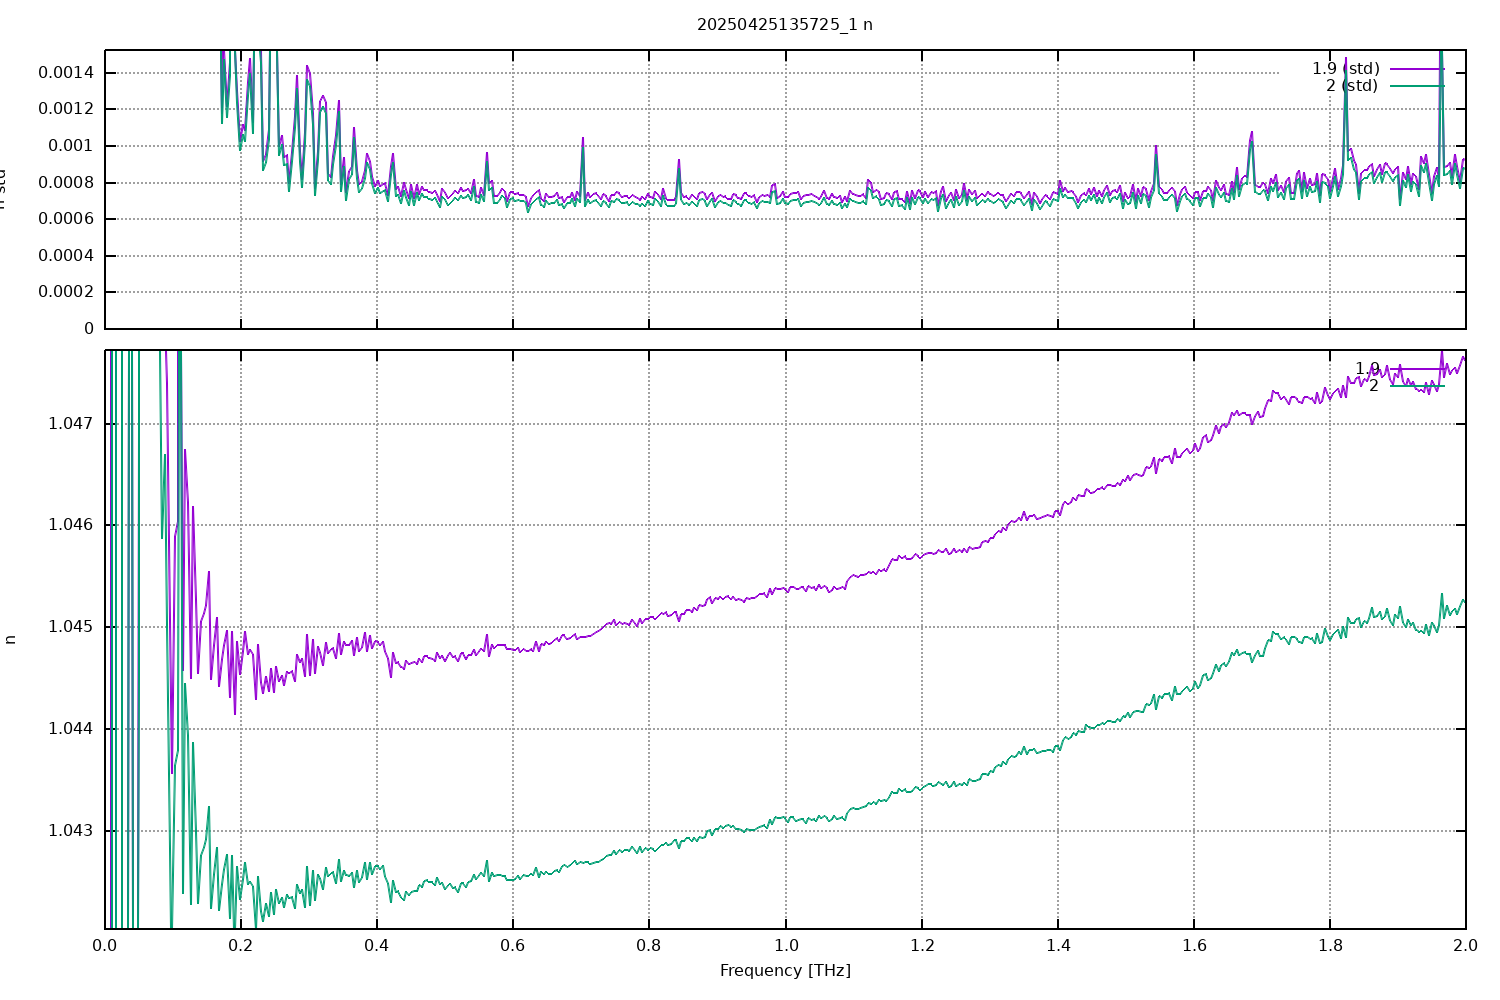Toggle the '2 (std)' legend entry
This screenshot has height=1000, width=1500.
1351,86
